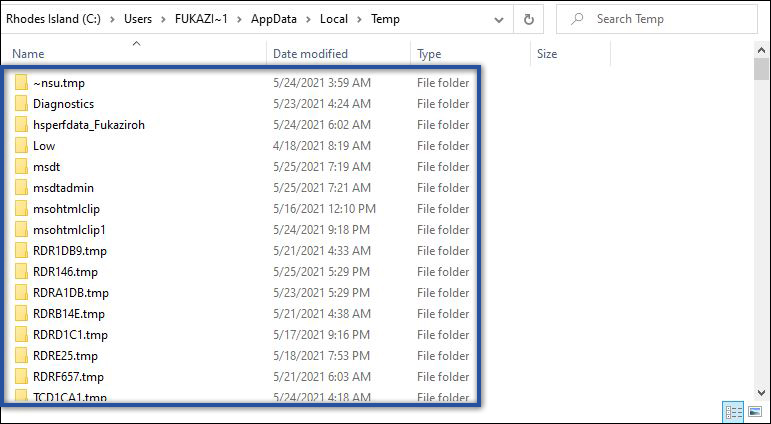Expand chevron after Local breadcrumb
Viewport: 771px width, 424px height.
[359, 19]
